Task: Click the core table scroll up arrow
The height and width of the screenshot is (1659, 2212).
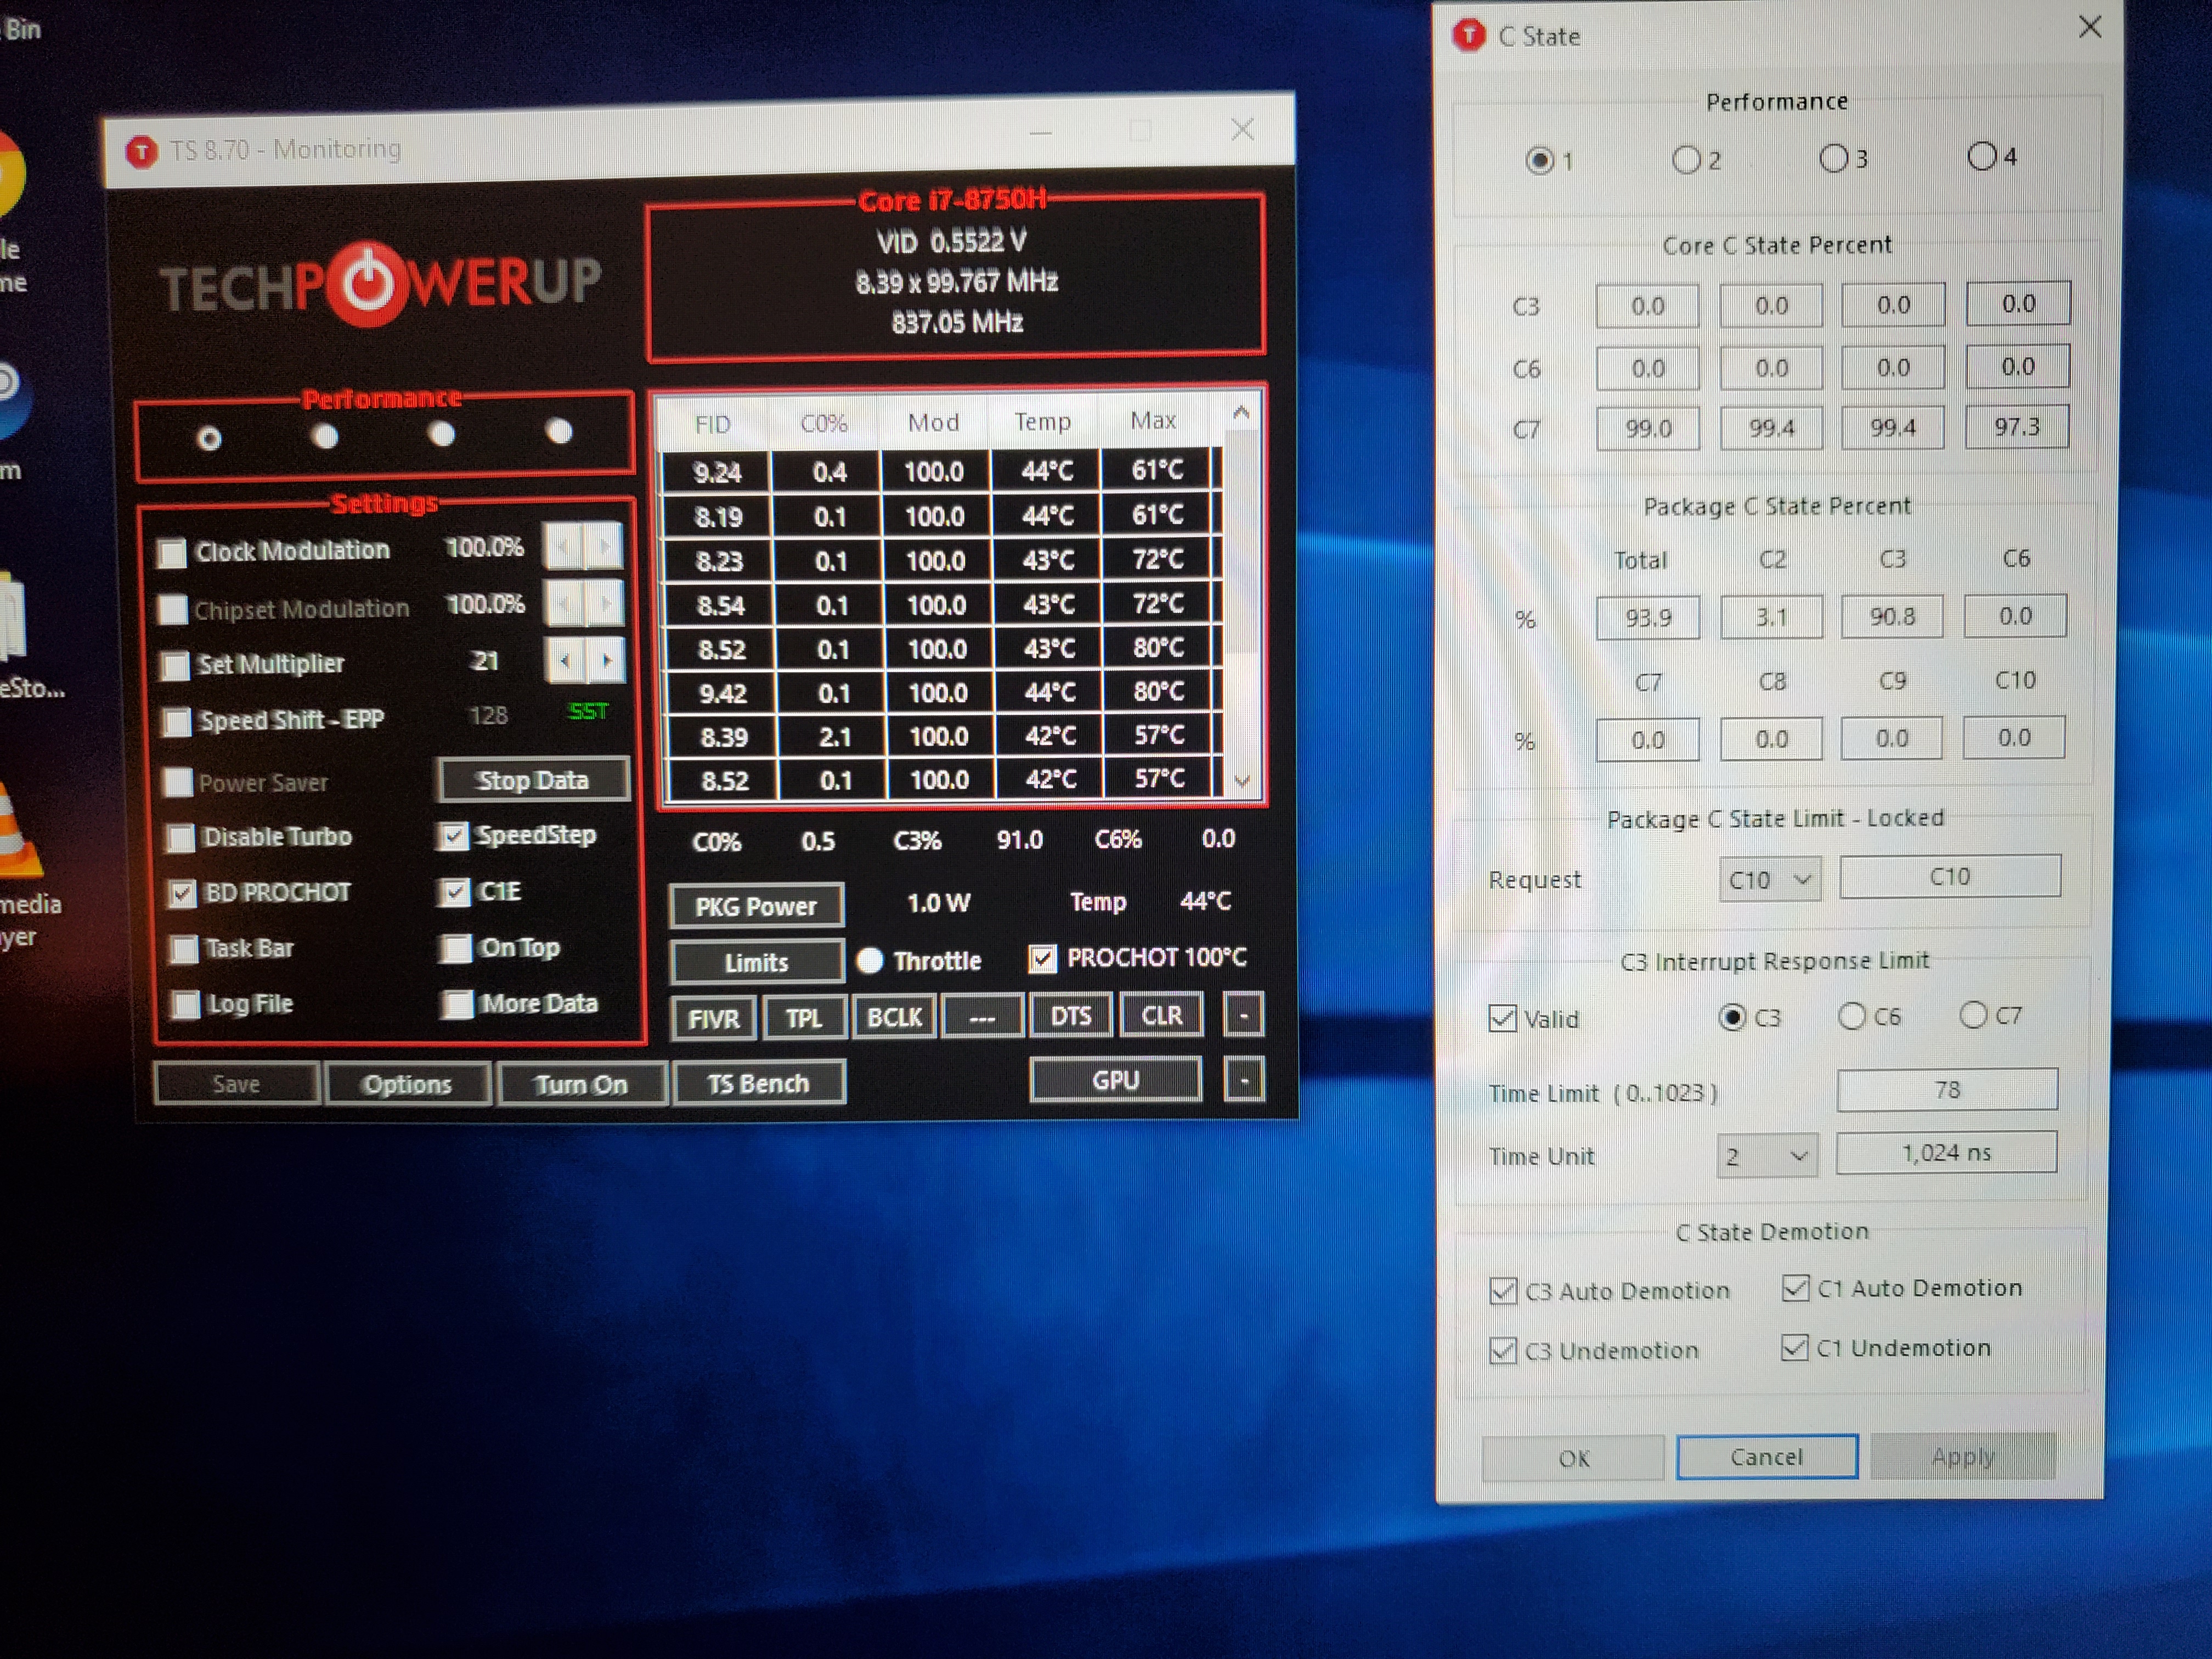Action: point(1241,412)
